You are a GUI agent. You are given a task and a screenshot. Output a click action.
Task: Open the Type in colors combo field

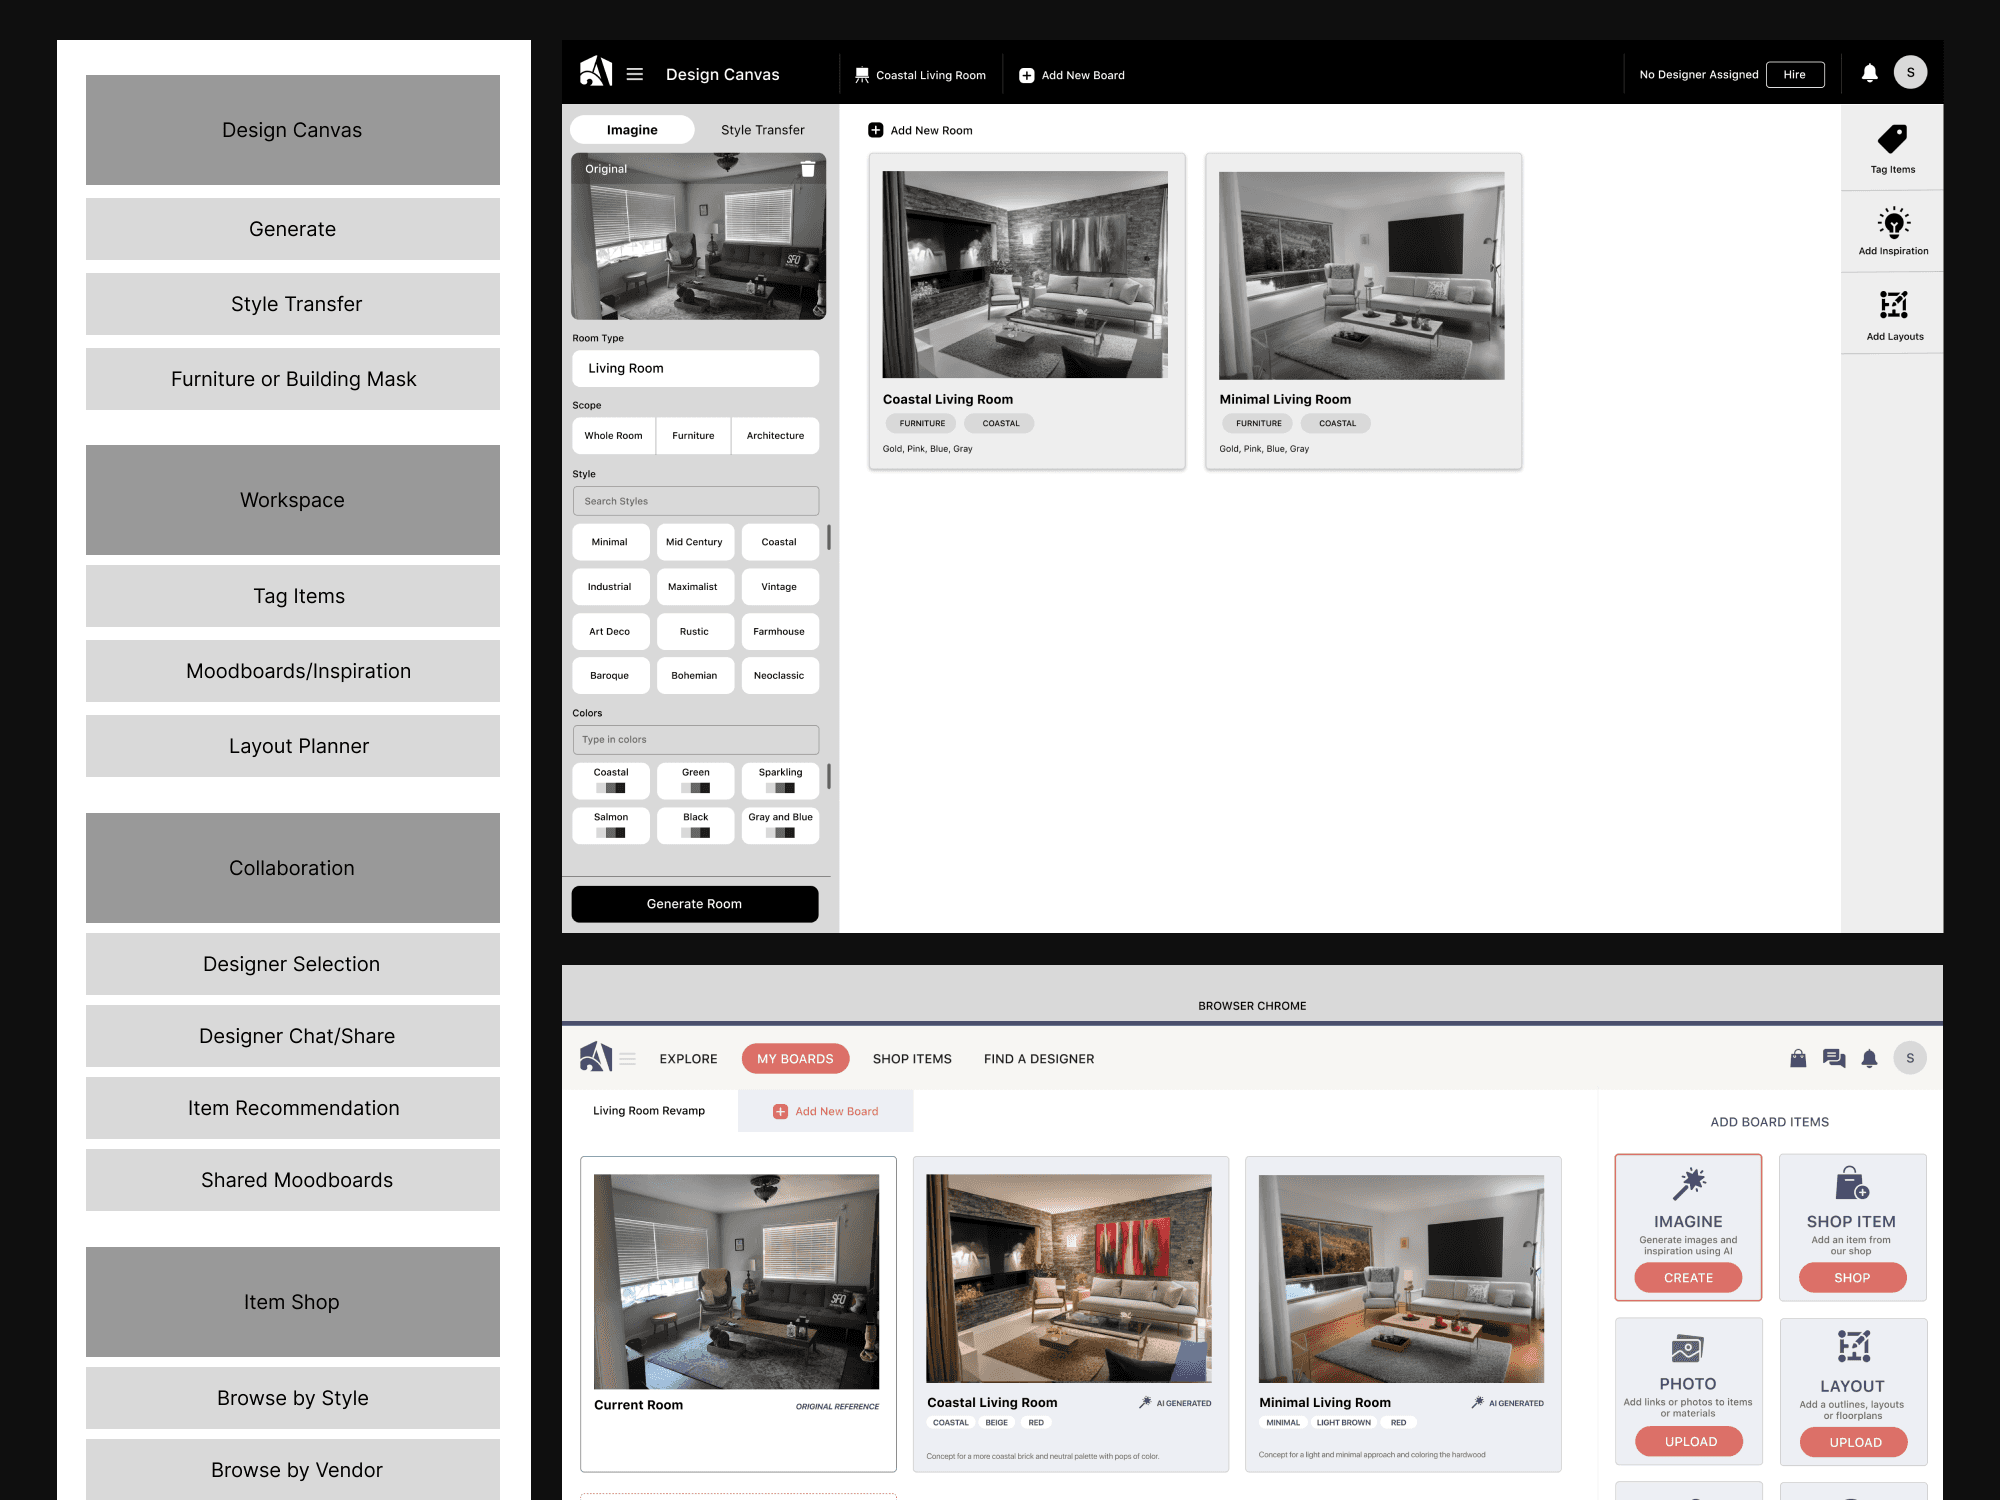coord(695,740)
